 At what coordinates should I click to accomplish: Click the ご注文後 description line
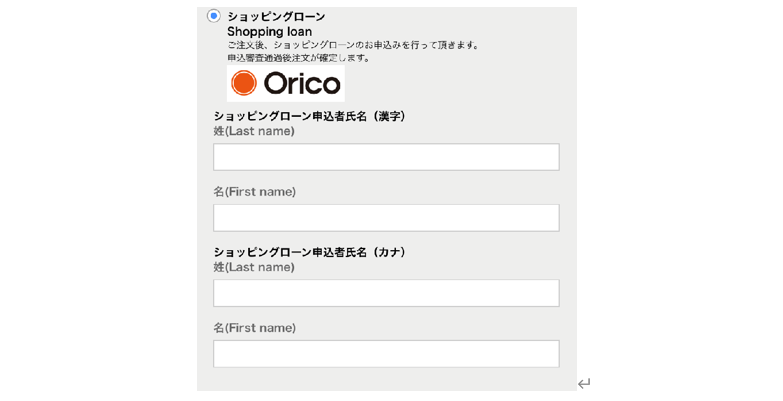point(353,45)
